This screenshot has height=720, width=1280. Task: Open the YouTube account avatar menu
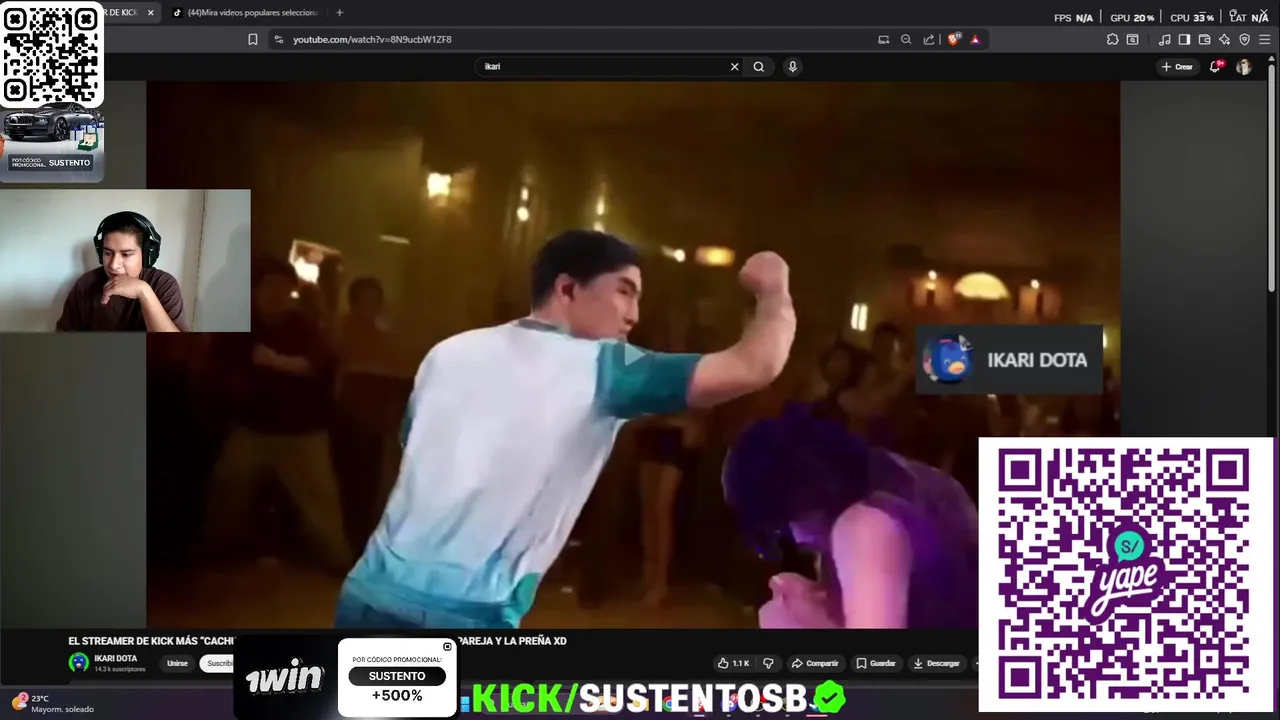coord(1243,67)
